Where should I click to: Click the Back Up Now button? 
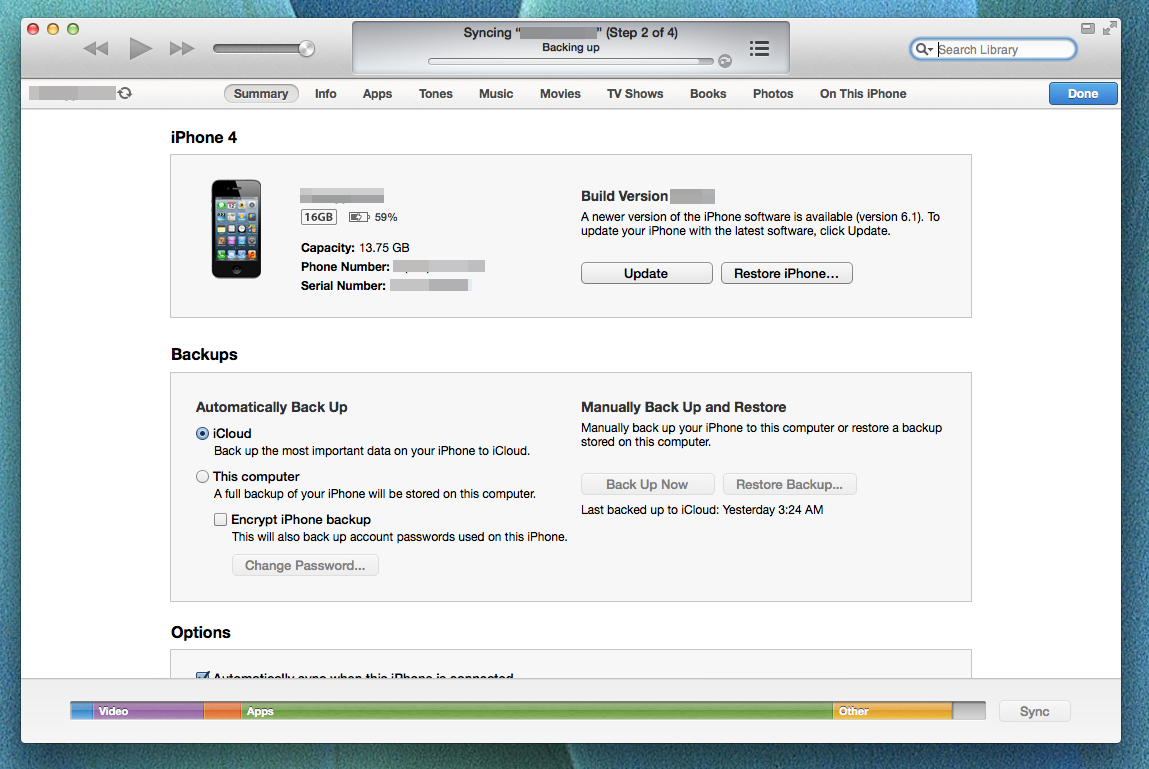(647, 485)
